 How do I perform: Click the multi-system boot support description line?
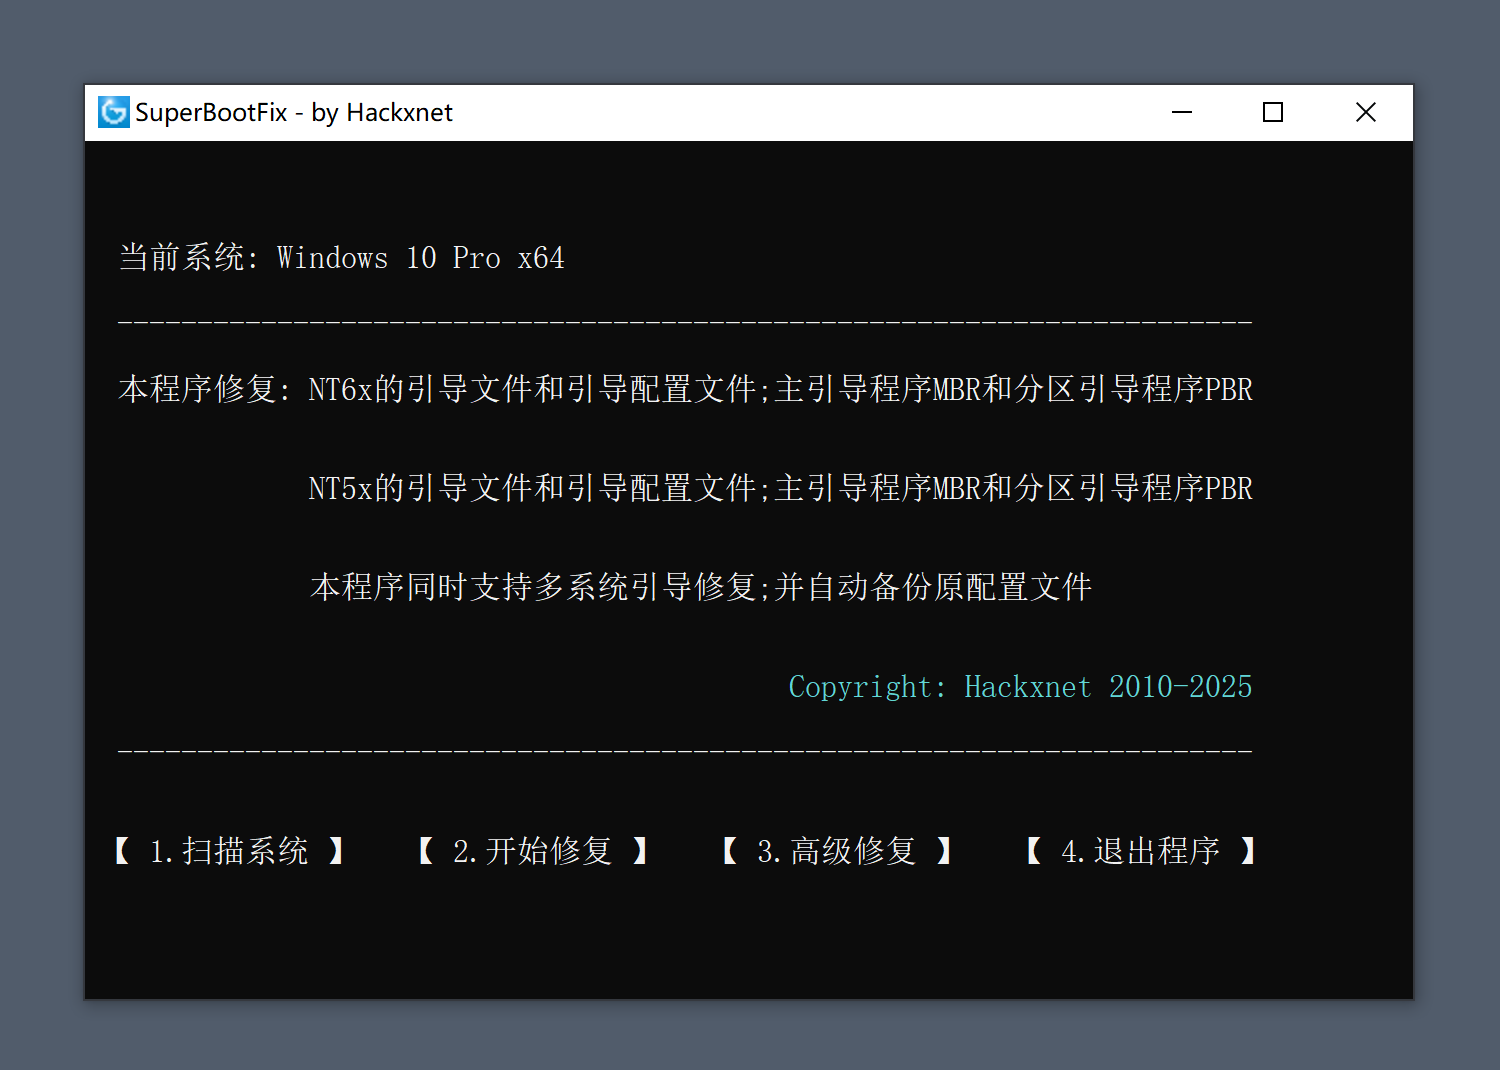(x=701, y=588)
